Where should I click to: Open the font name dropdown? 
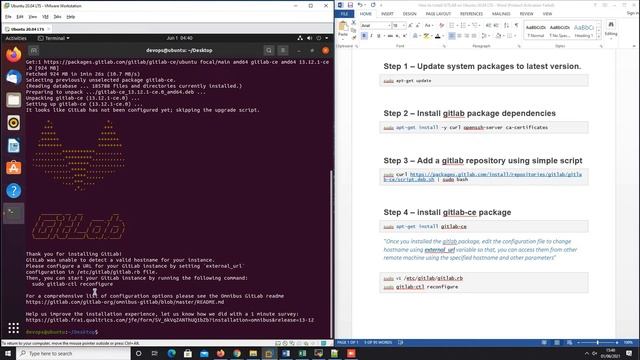tap(389, 25)
